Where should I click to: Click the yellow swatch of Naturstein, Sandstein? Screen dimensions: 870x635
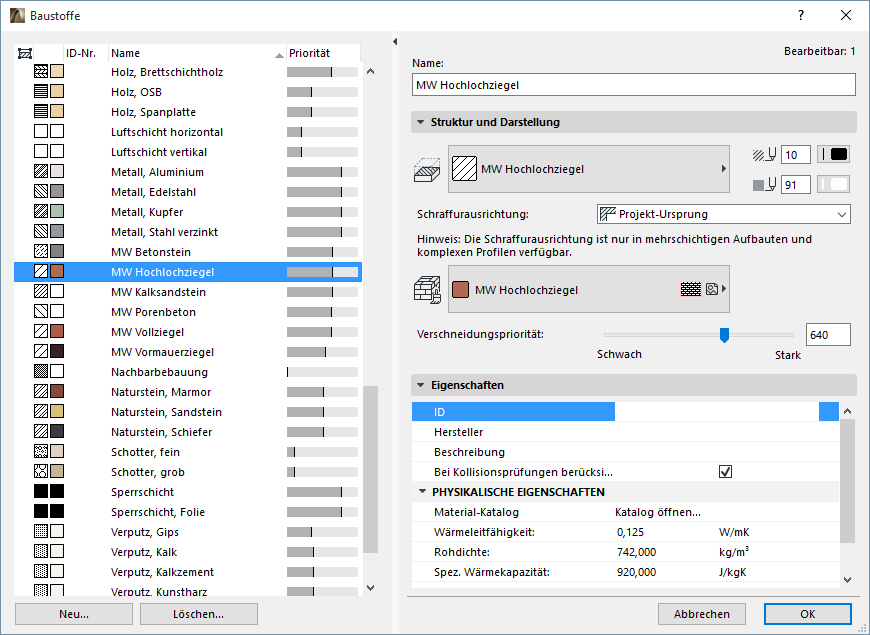[x=57, y=411]
